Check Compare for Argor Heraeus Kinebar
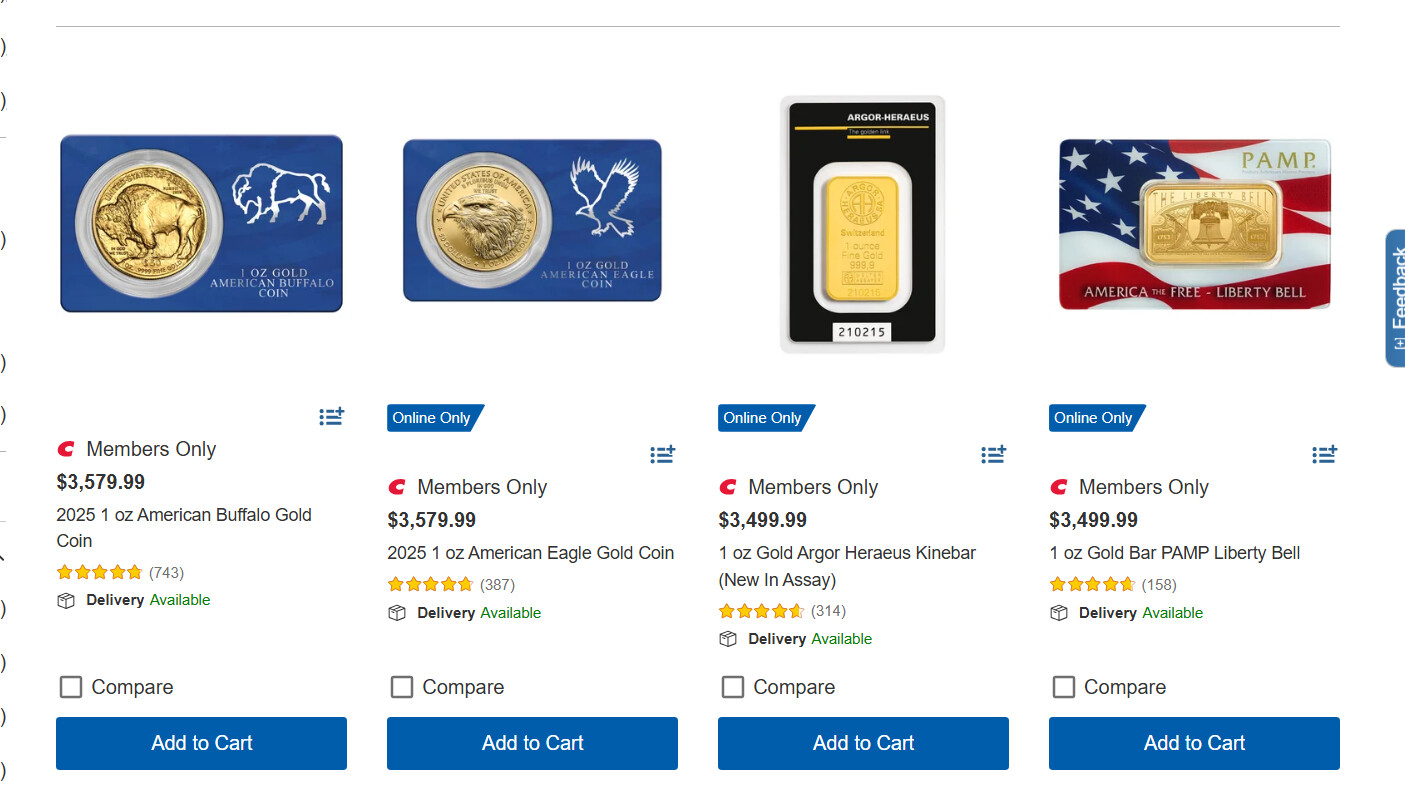This screenshot has width=1405, height=799. (x=733, y=687)
